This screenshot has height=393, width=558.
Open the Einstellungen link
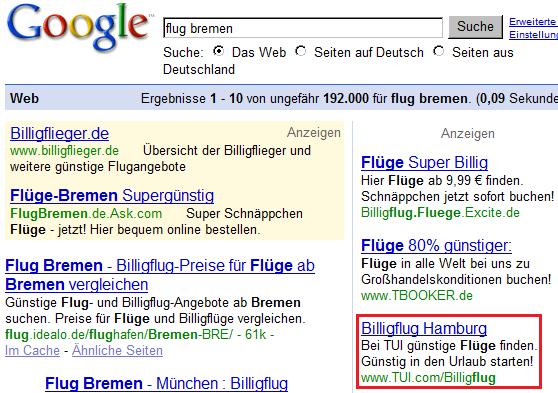click(x=533, y=35)
